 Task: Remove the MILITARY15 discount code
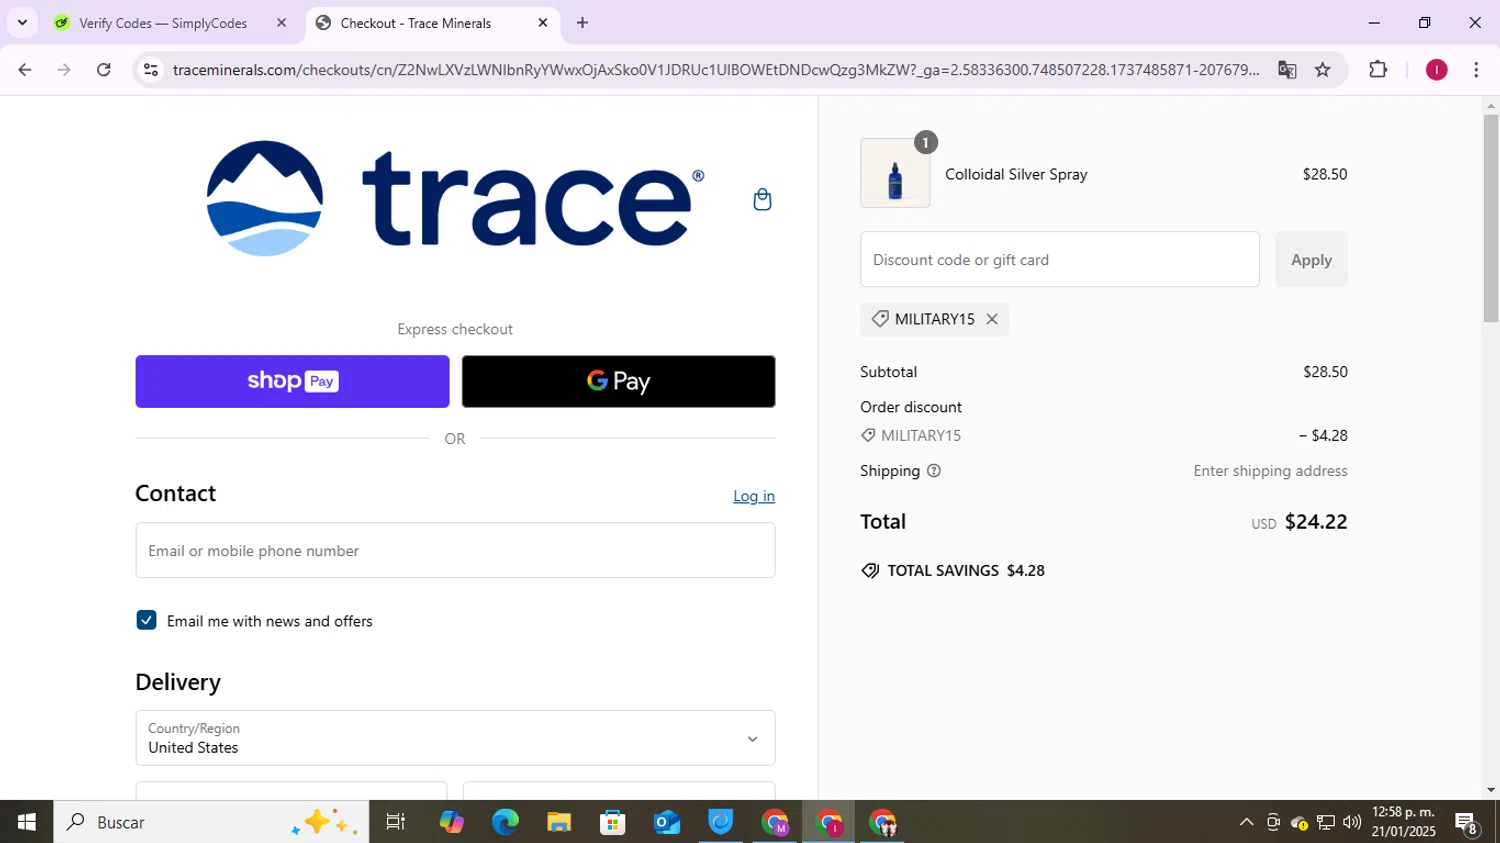coord(992,319)
